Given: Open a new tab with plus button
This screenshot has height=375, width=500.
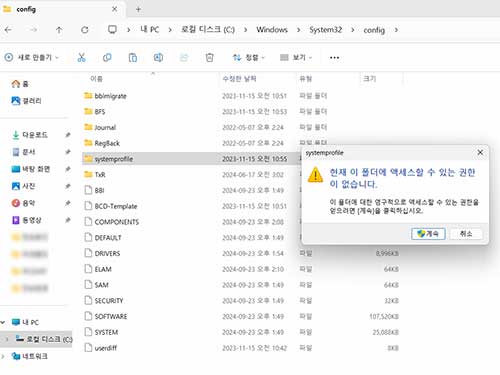Looking at the screenshot, I should 138,9.
